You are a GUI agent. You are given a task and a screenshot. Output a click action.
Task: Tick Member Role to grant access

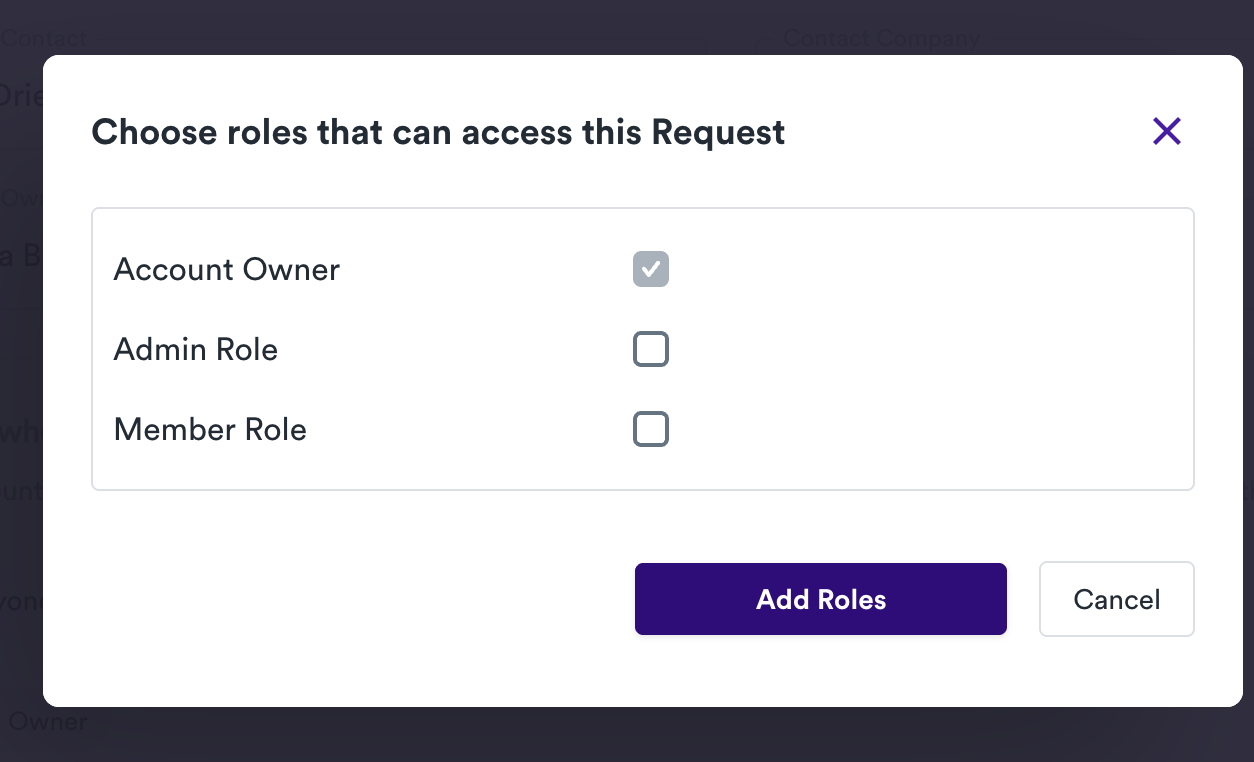651,429
